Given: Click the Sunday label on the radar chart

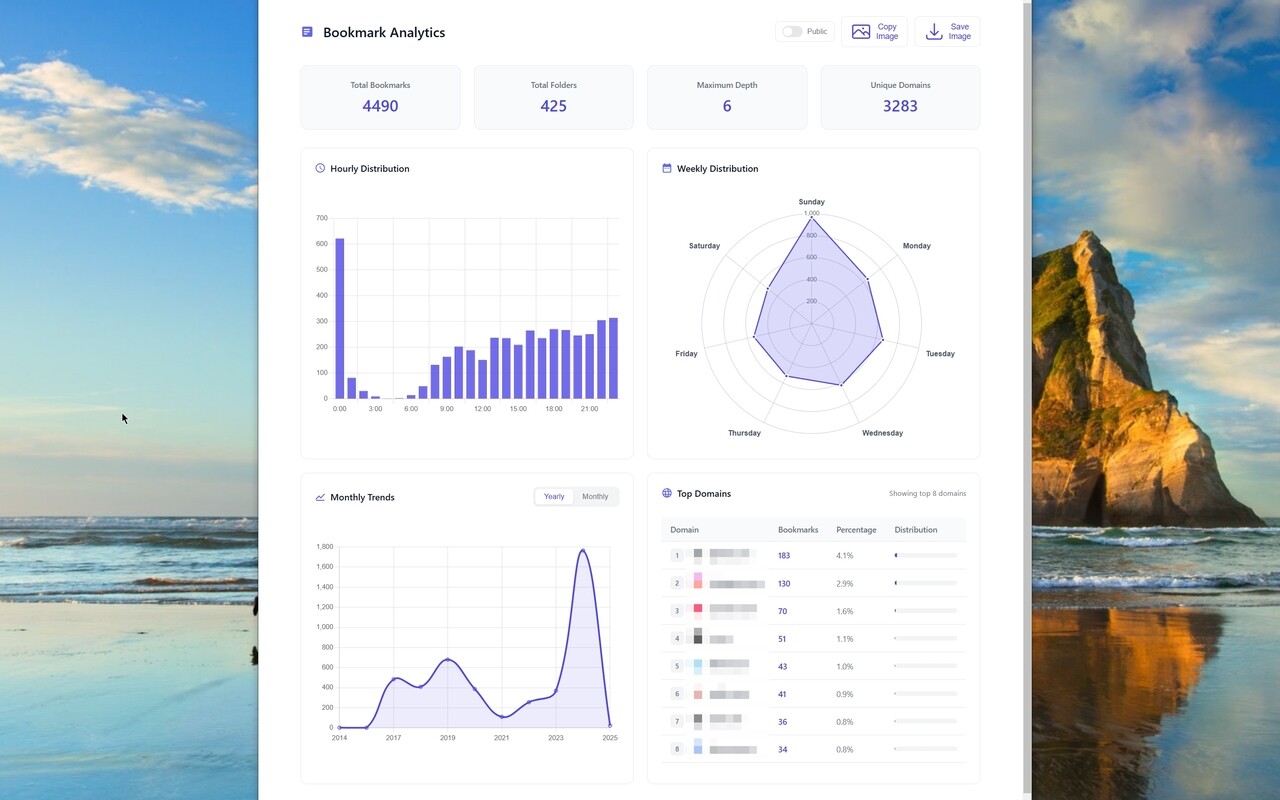Looking at the screenshot, I should click(x=812, y=202).
